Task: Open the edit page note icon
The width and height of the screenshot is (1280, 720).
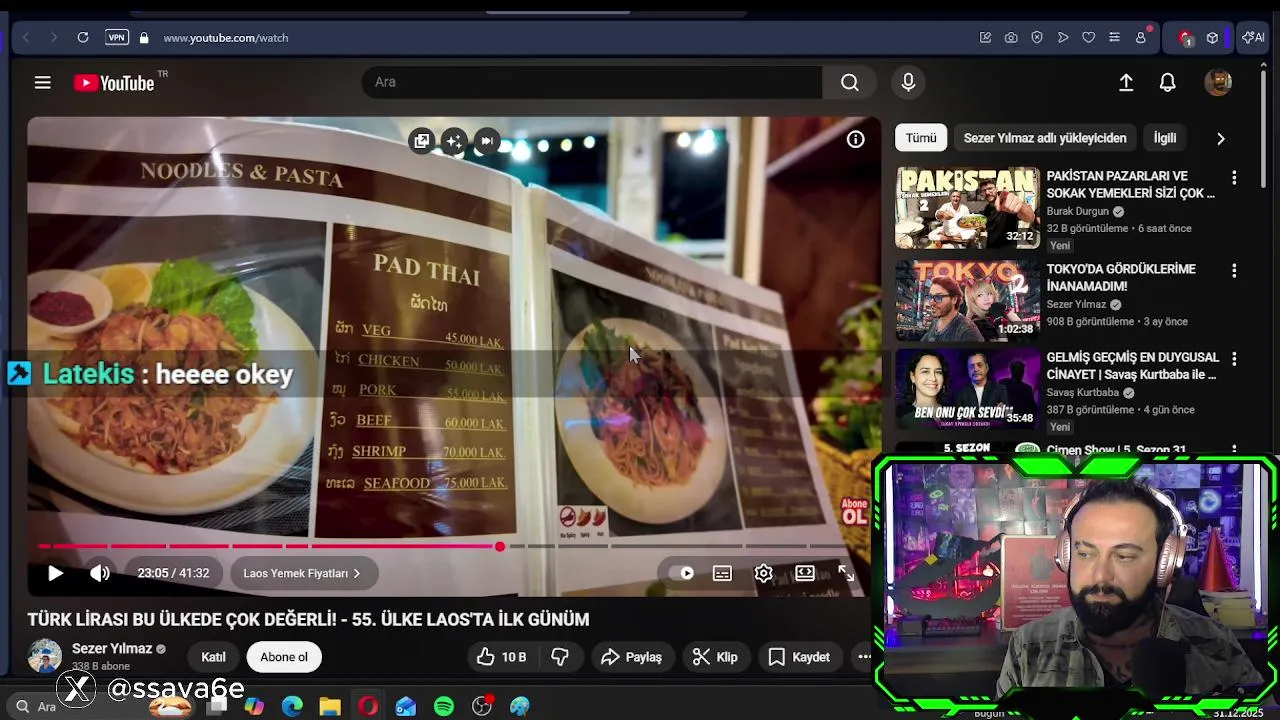Action: (x=985, y=38)
